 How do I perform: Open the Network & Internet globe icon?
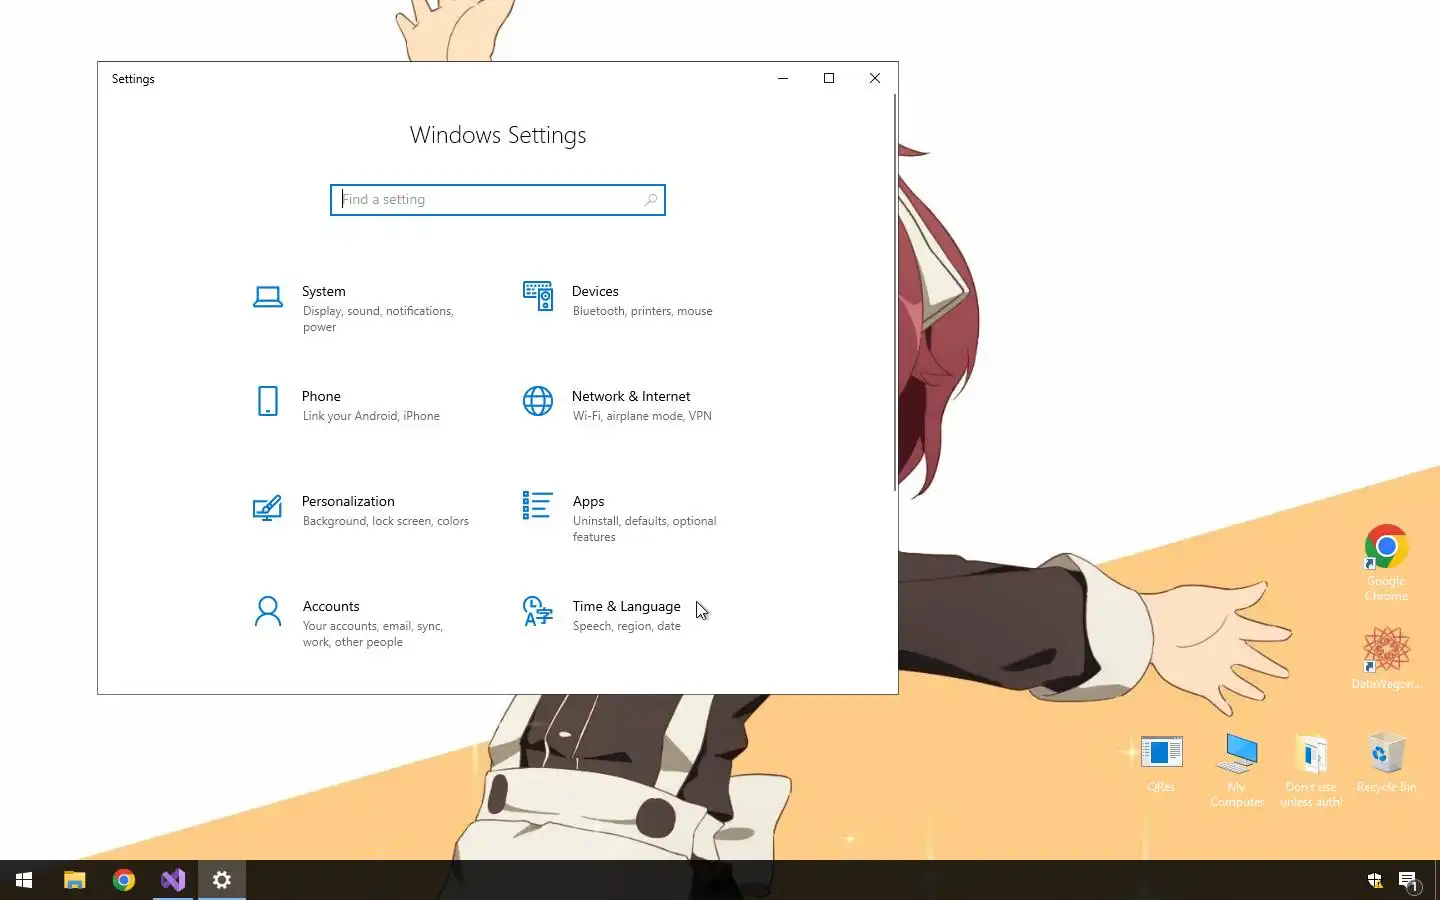tap(538, 401)
